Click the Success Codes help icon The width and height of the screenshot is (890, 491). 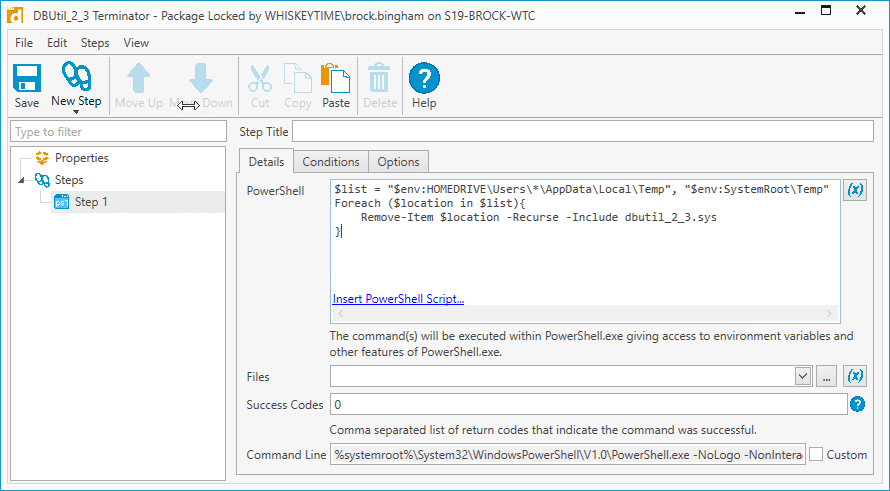[x=857, y=404]
